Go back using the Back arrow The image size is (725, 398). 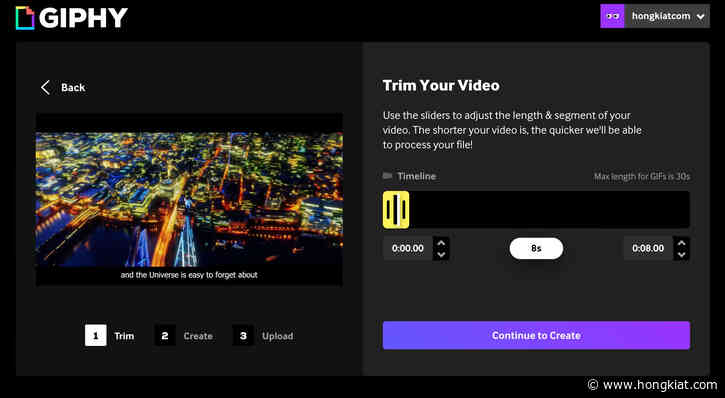(x=45, y=87)
